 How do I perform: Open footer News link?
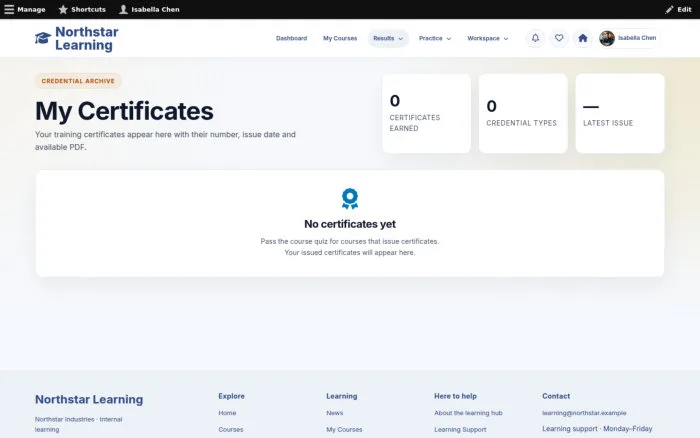point(335,413)
